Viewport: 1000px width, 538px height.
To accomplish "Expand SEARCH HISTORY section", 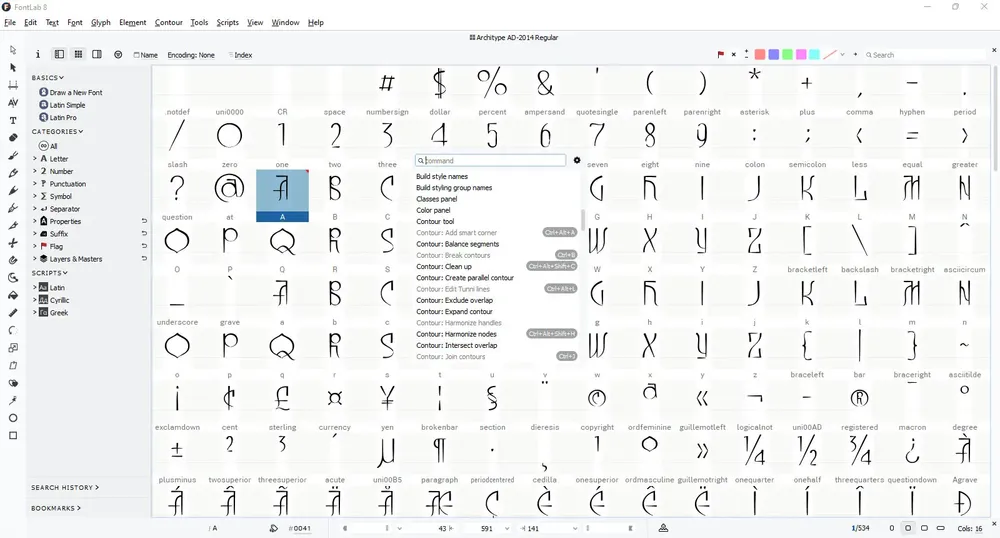I will click(65, 488).
